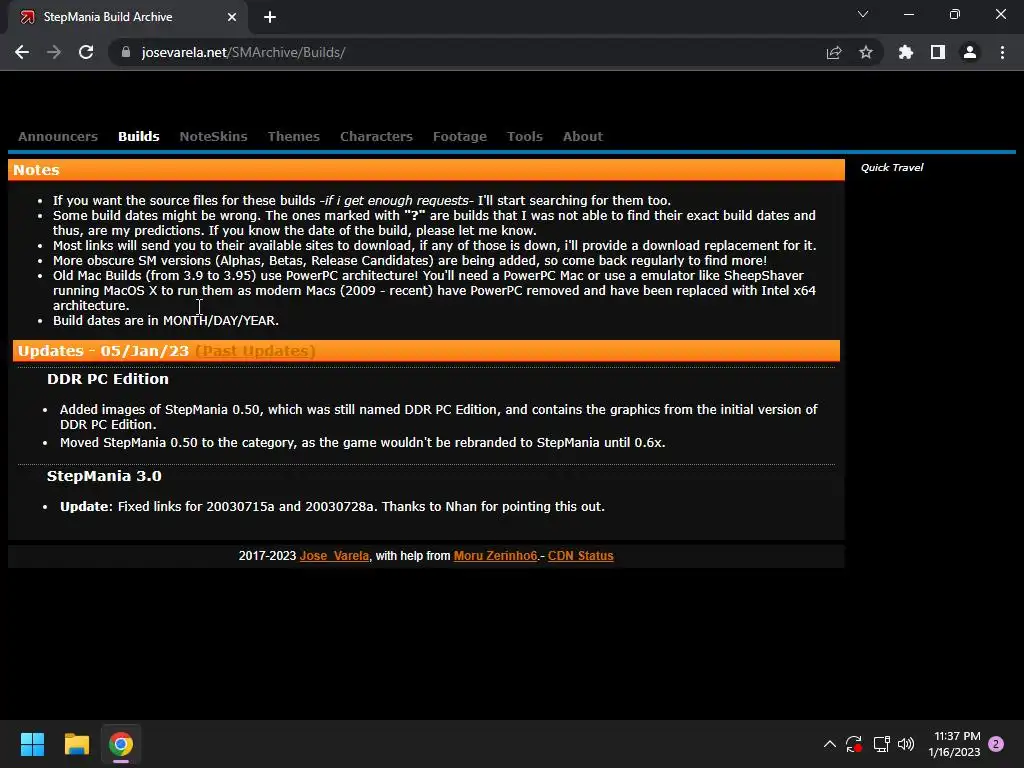Open File Explorer from the taskbar
Image resolution: width=1024 pixels, height=768 pixels.
point(76,744)
